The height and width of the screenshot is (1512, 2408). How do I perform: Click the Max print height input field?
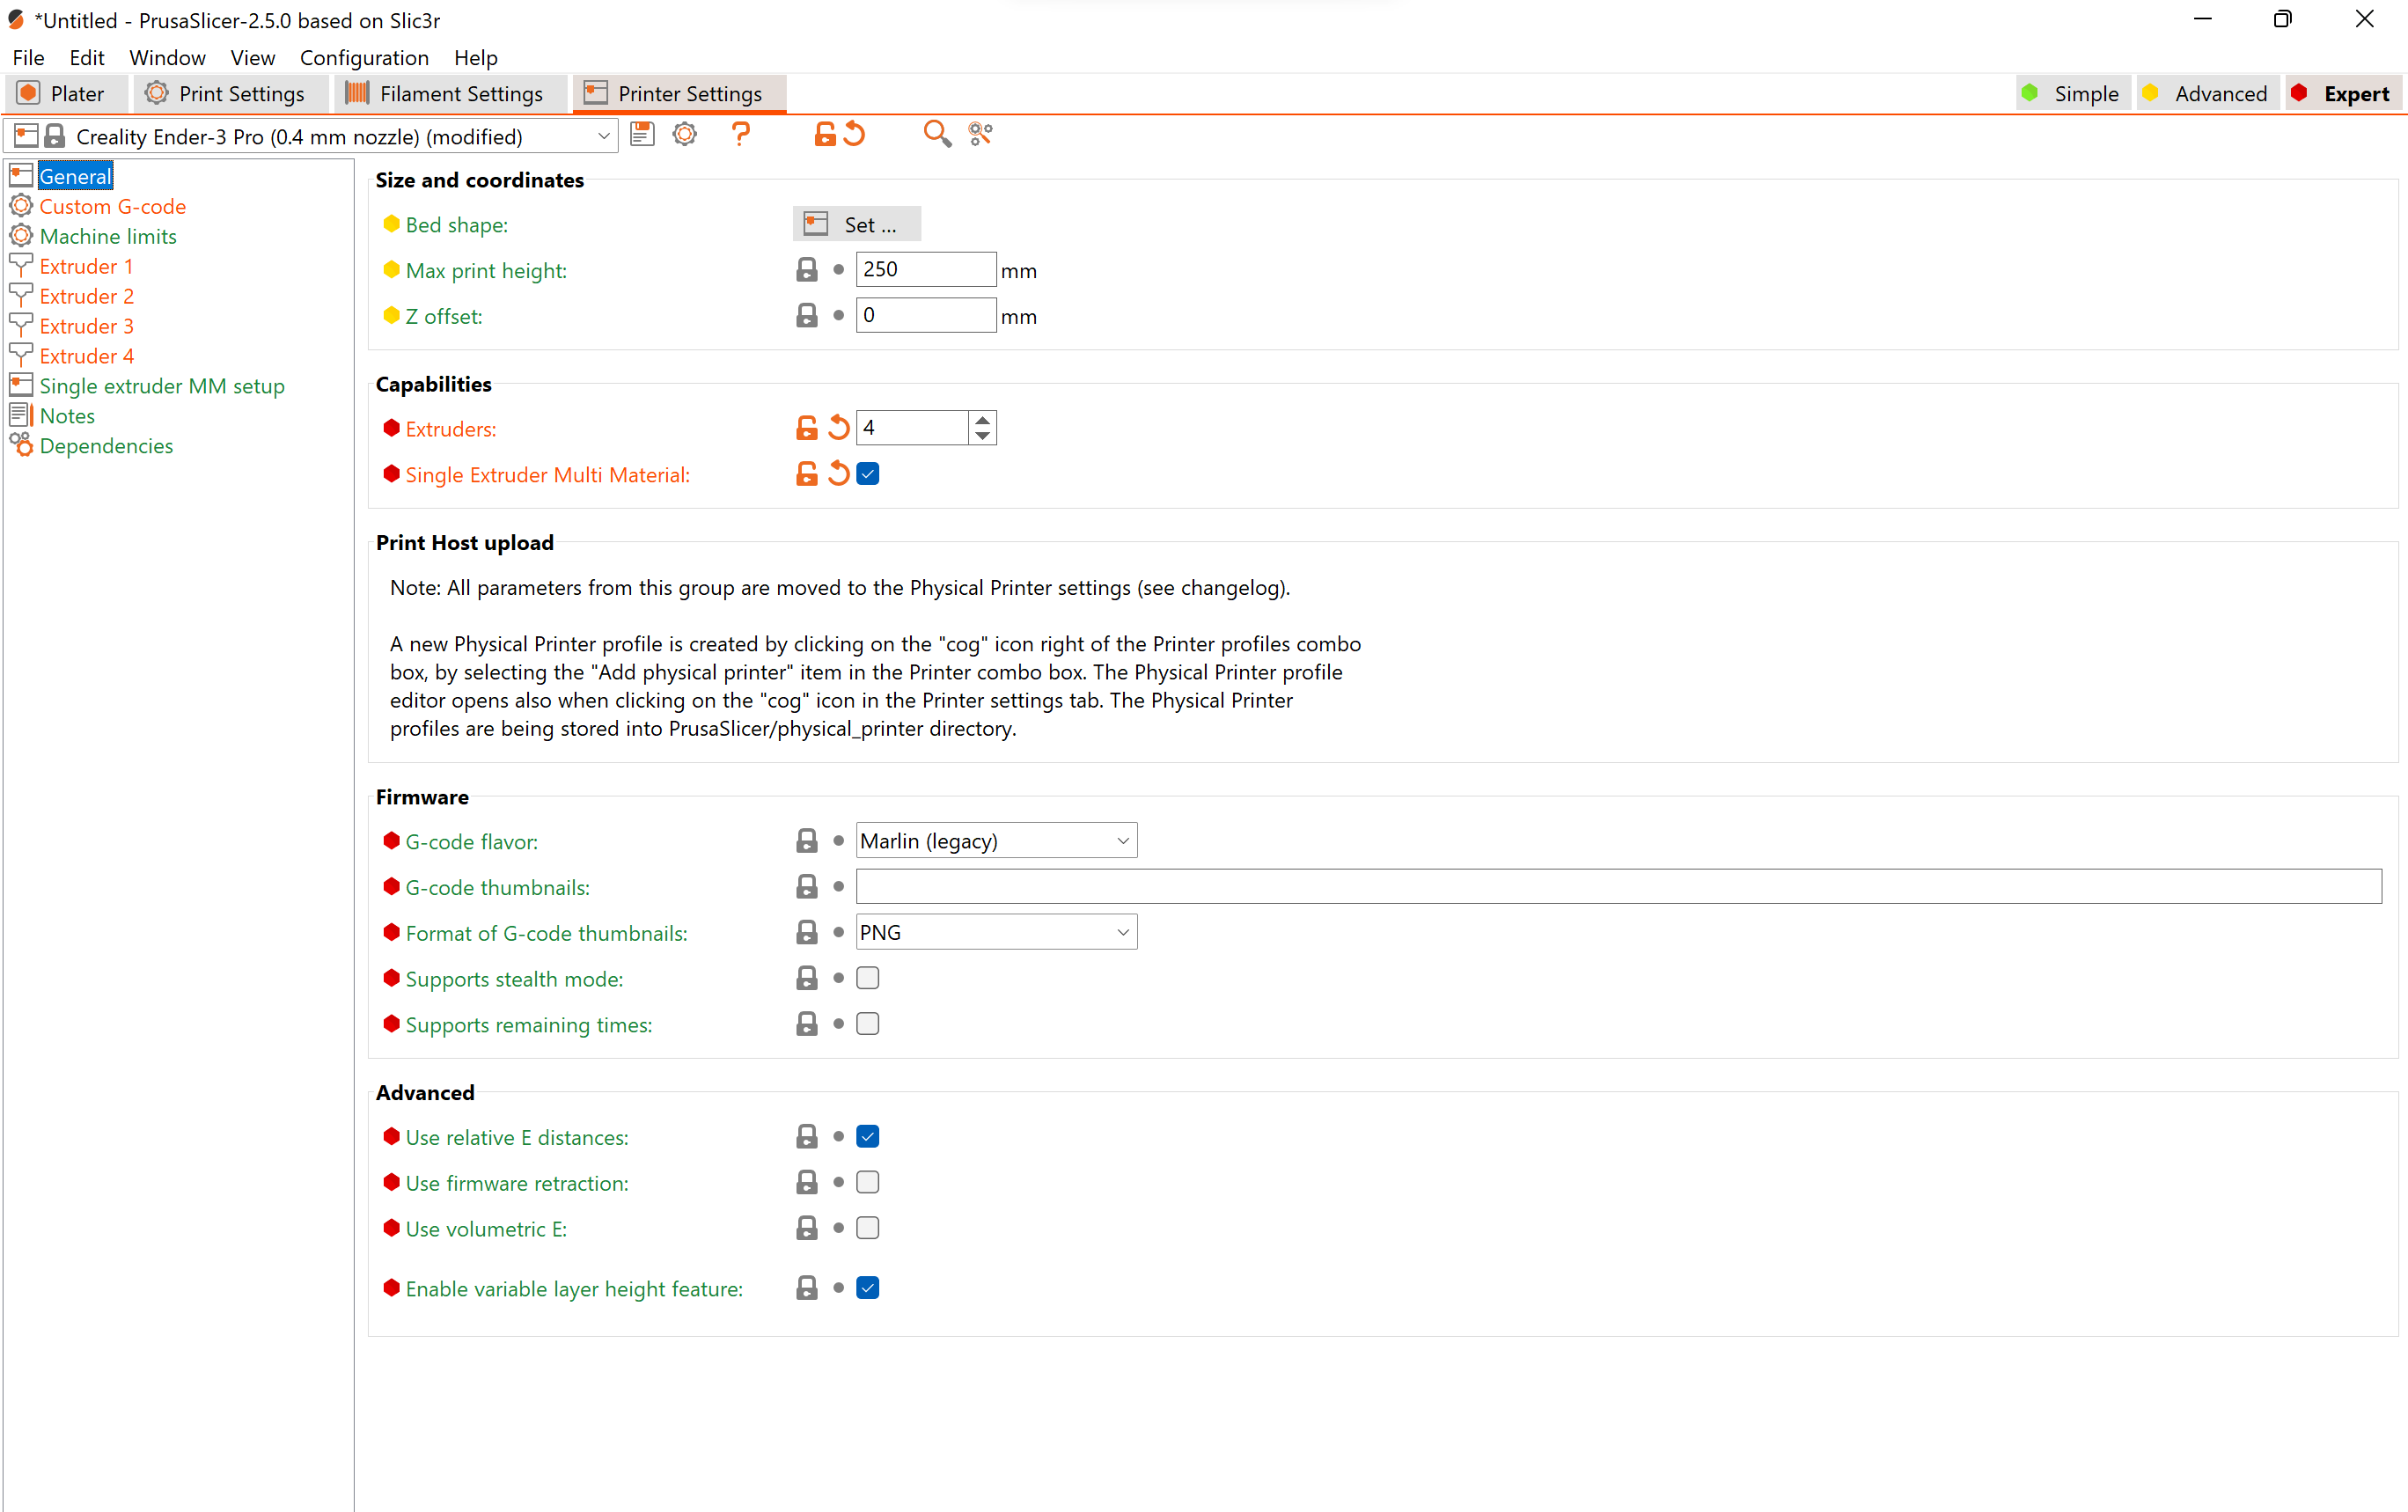924,270
